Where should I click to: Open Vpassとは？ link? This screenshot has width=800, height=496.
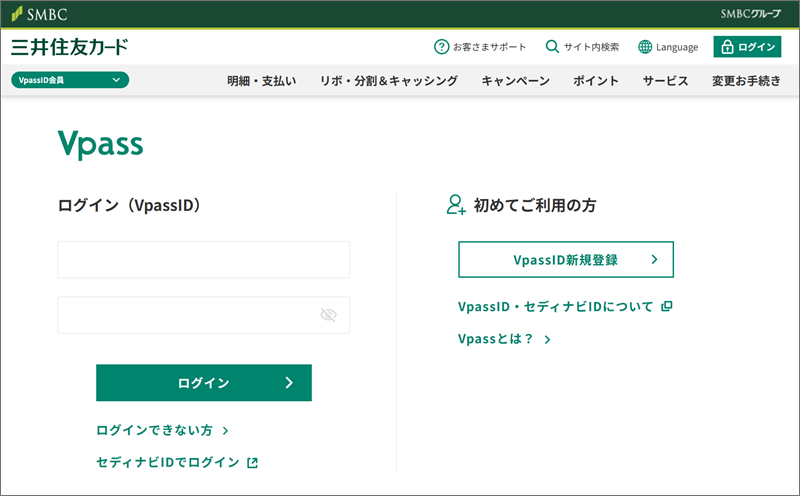pos(504,339)
